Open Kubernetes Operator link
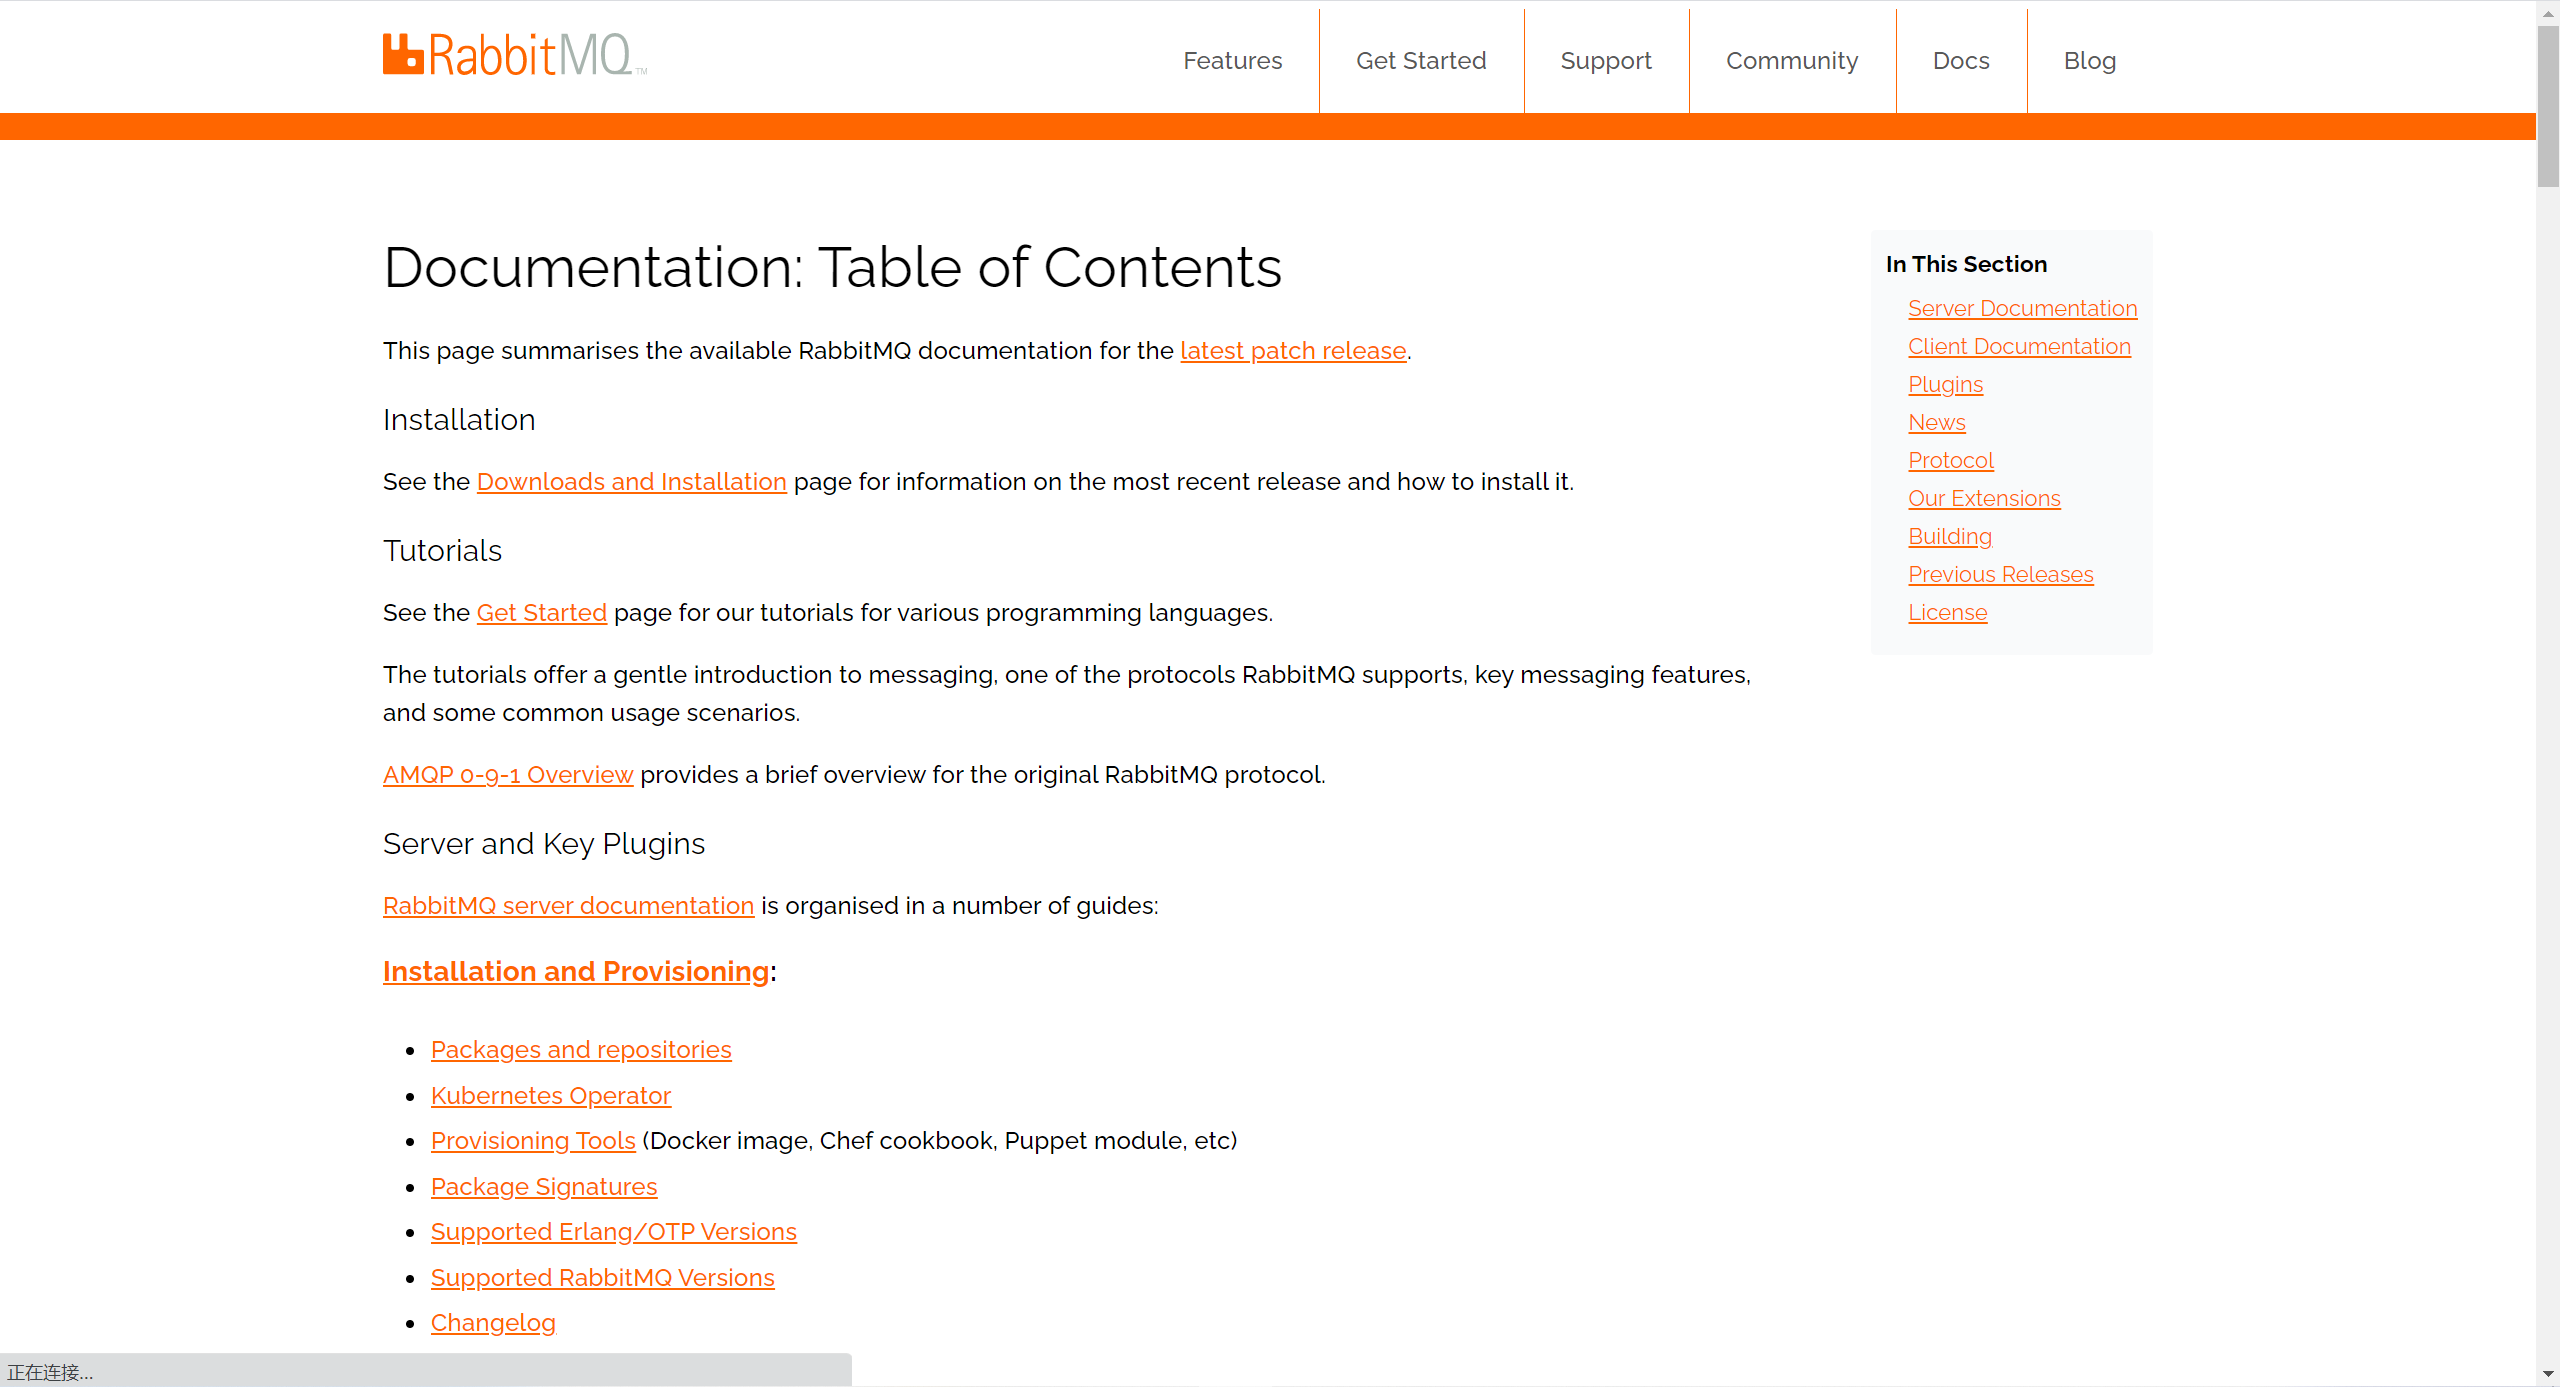The height and width of the screenshot is (1387, 2560). pos(551,1096)
